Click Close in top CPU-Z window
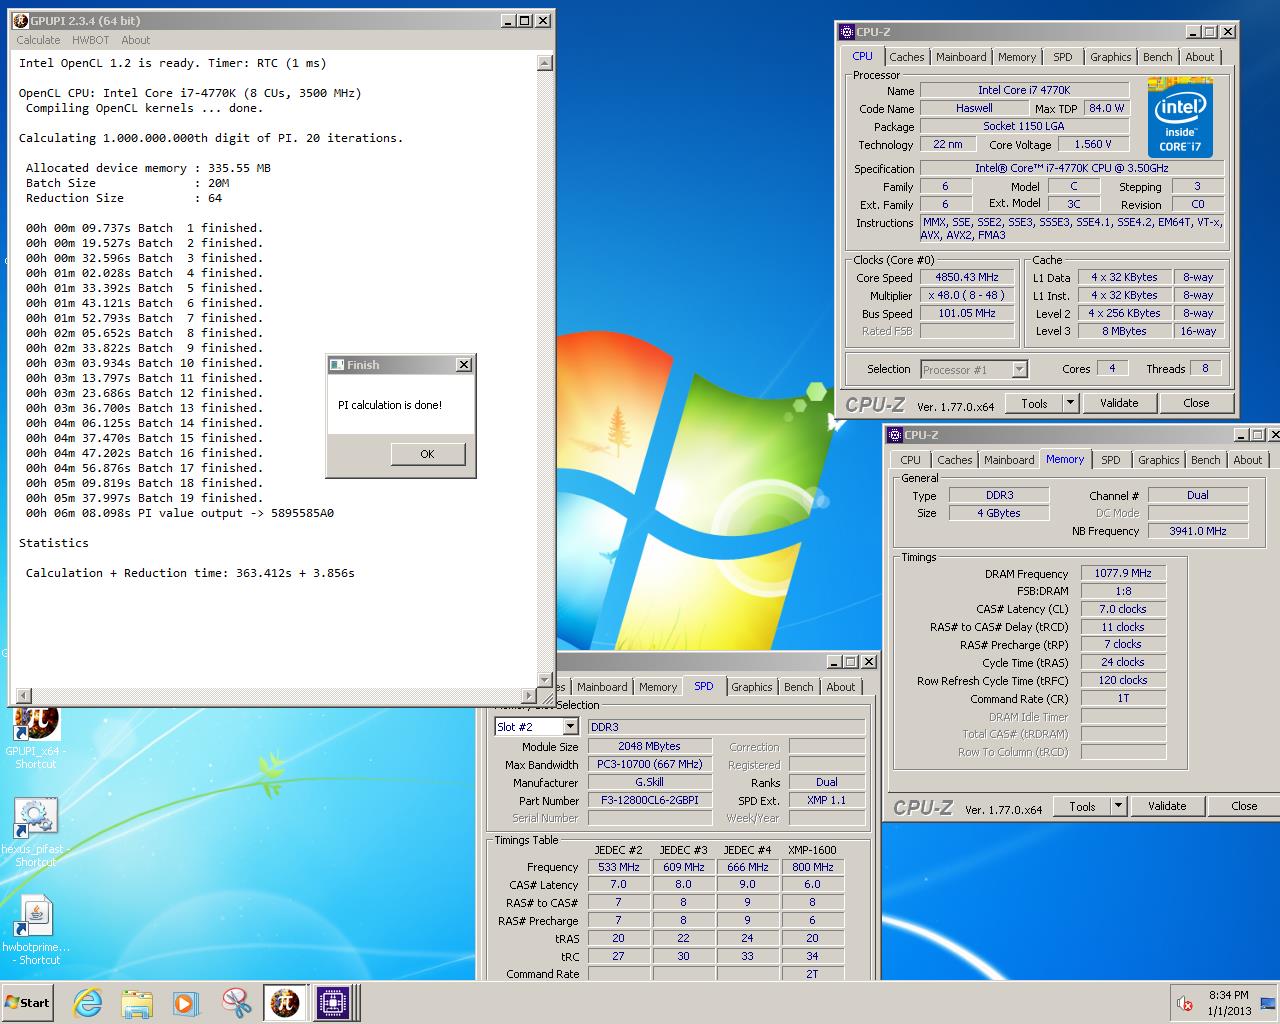1280x1024 pixels. pyautogui.click(x=1196, y=403)
